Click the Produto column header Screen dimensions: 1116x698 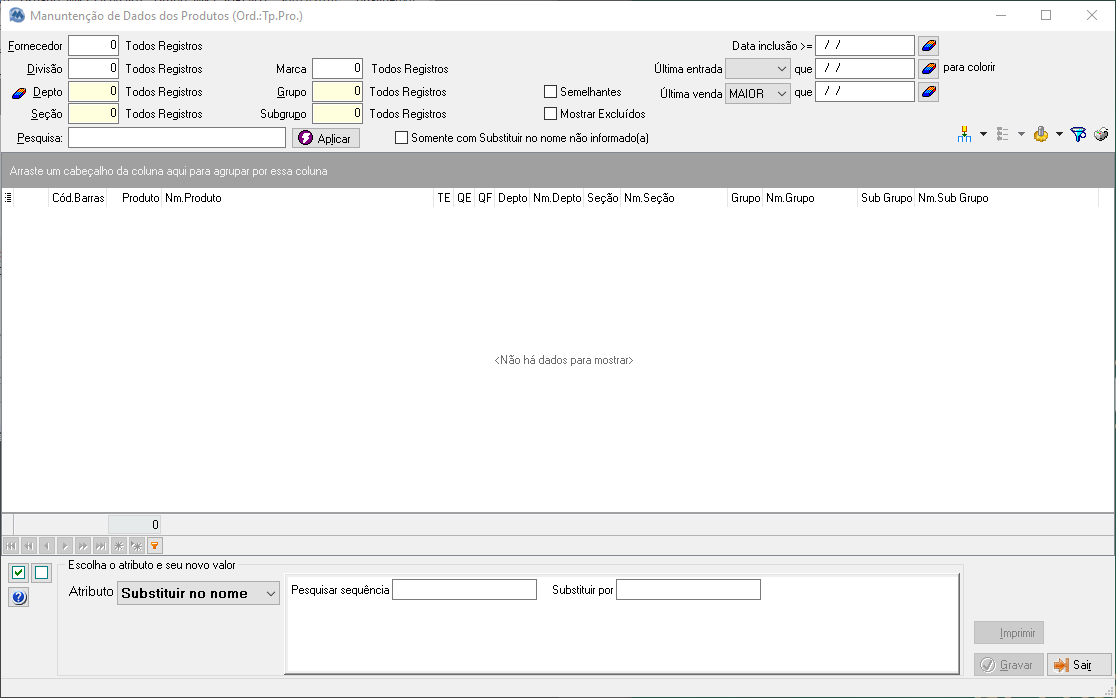click(x=135, y=198)
